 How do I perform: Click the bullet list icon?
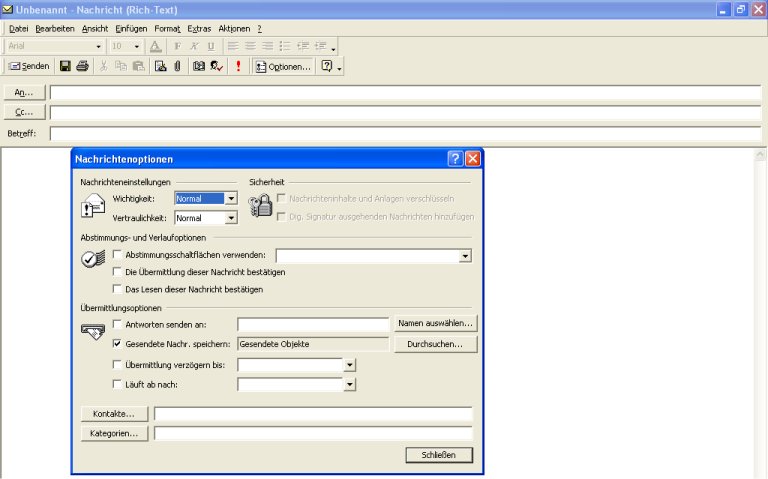tap(285, 47)
